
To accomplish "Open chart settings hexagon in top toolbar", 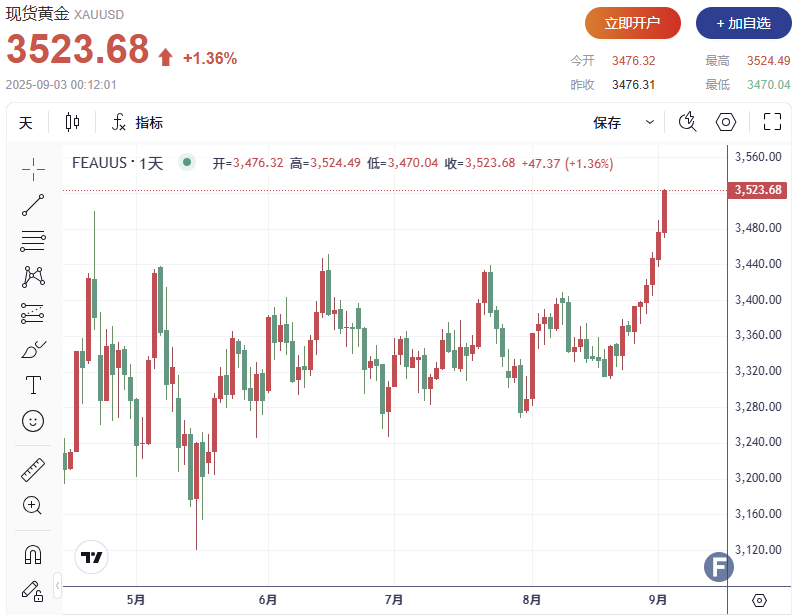I will (x=727, y=122).
